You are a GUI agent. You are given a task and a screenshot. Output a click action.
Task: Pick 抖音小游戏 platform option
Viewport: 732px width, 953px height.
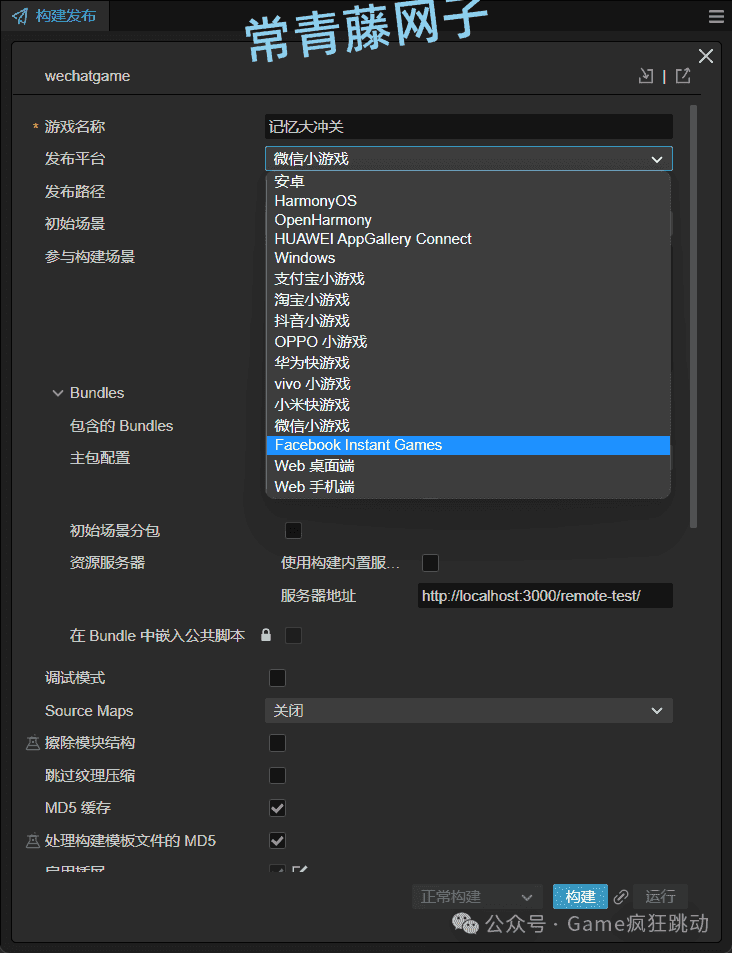click(468, 320)
